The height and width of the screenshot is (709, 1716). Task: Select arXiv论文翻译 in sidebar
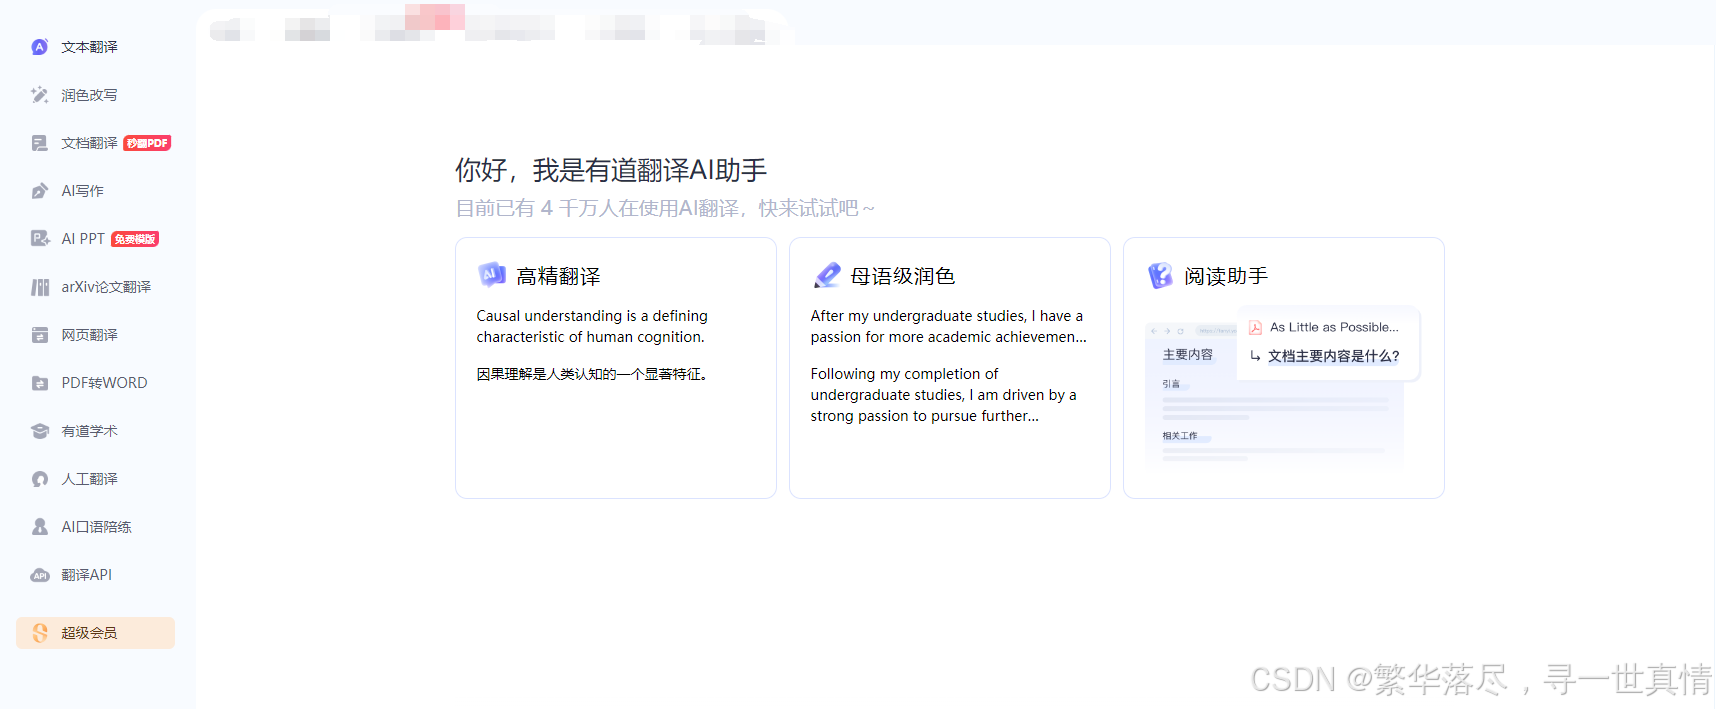point(106,287)
